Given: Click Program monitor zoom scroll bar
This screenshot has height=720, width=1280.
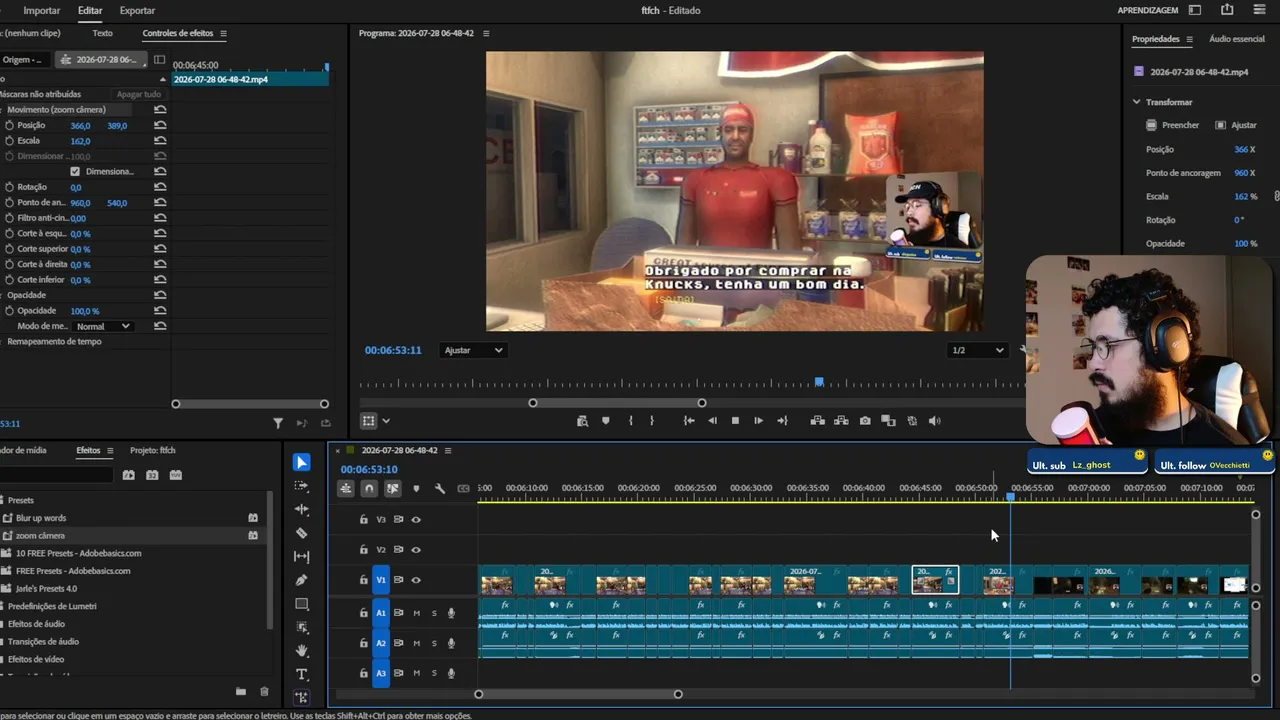Looking at the screenshot, I should [617, 403].
